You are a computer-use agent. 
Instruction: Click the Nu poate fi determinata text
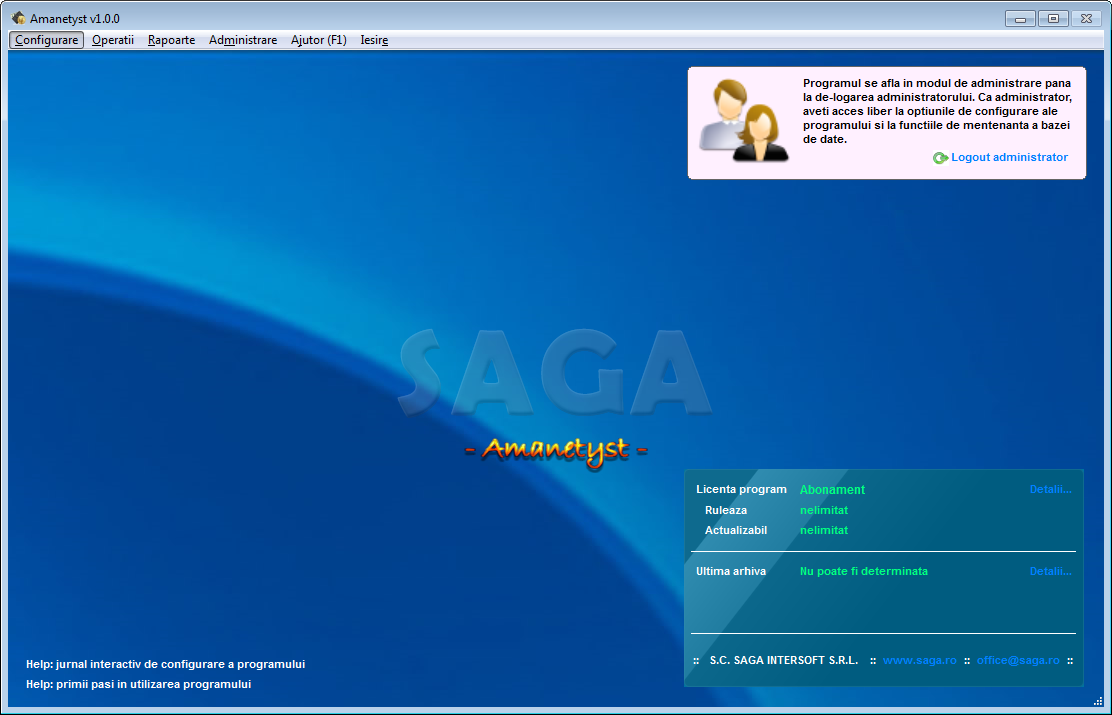864,571
